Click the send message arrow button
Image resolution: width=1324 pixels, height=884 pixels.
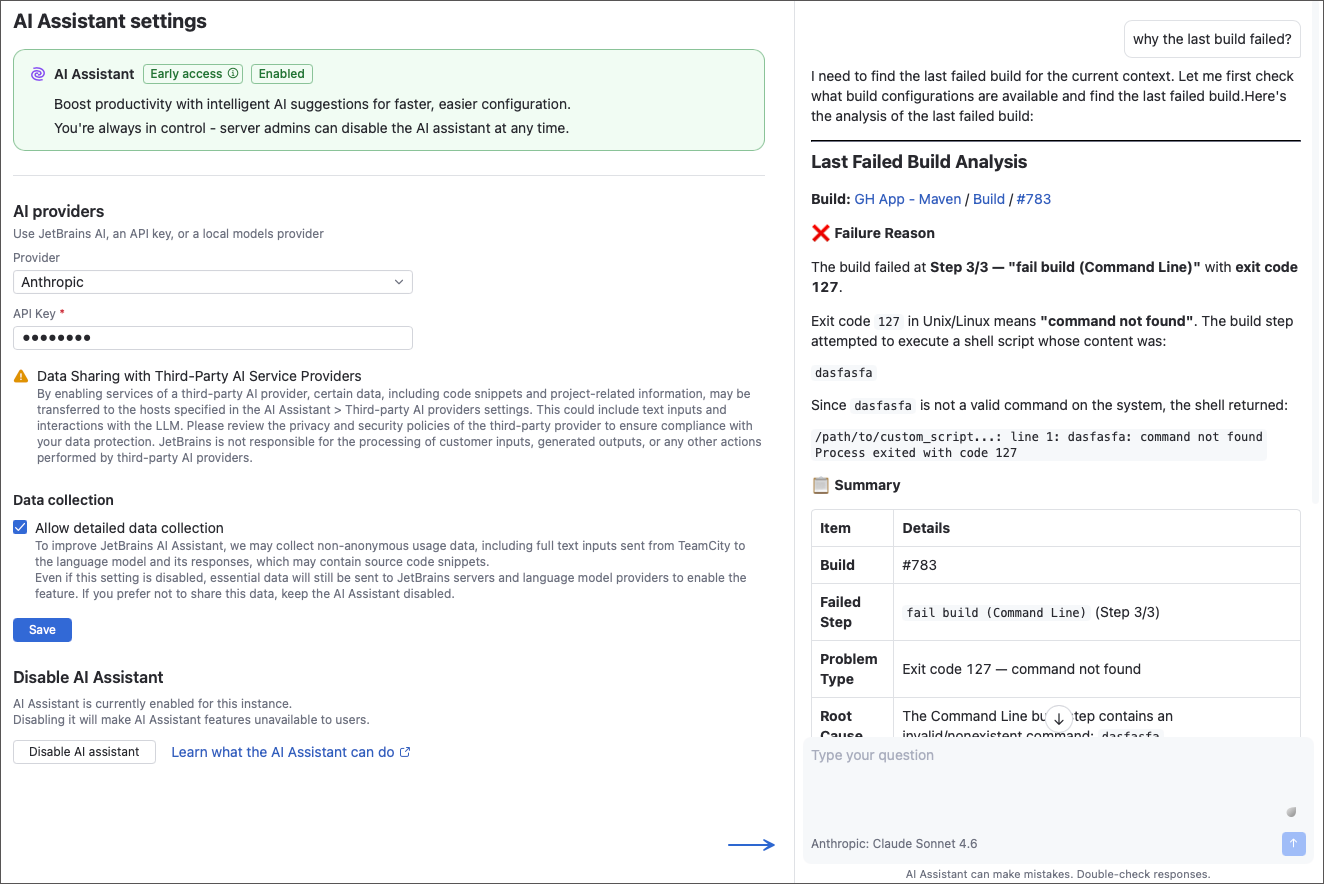[x=1293, y=844]
